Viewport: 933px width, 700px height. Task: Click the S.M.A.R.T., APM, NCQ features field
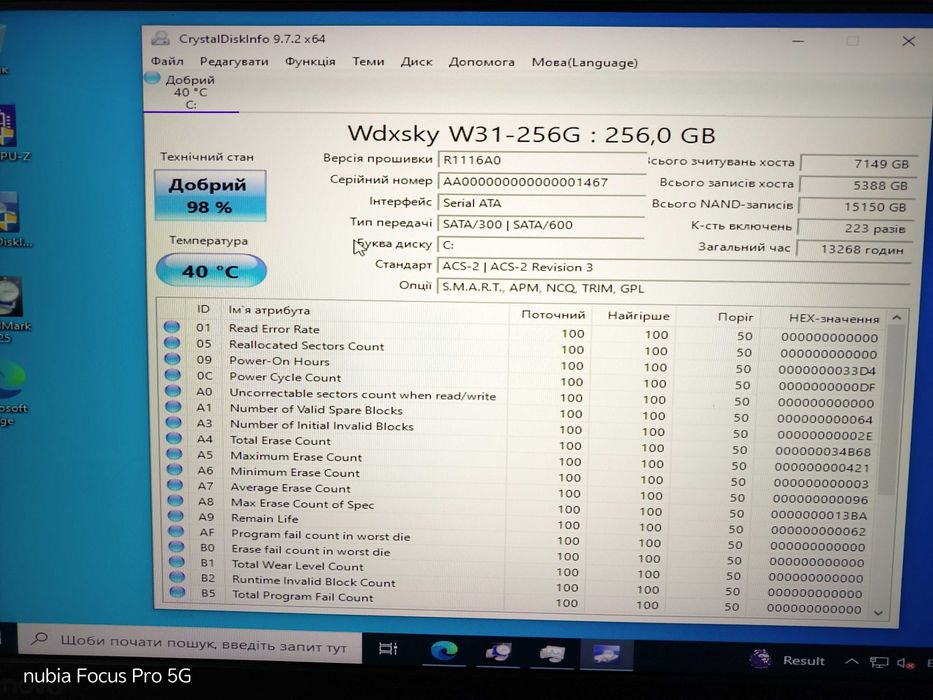point(673,288)
